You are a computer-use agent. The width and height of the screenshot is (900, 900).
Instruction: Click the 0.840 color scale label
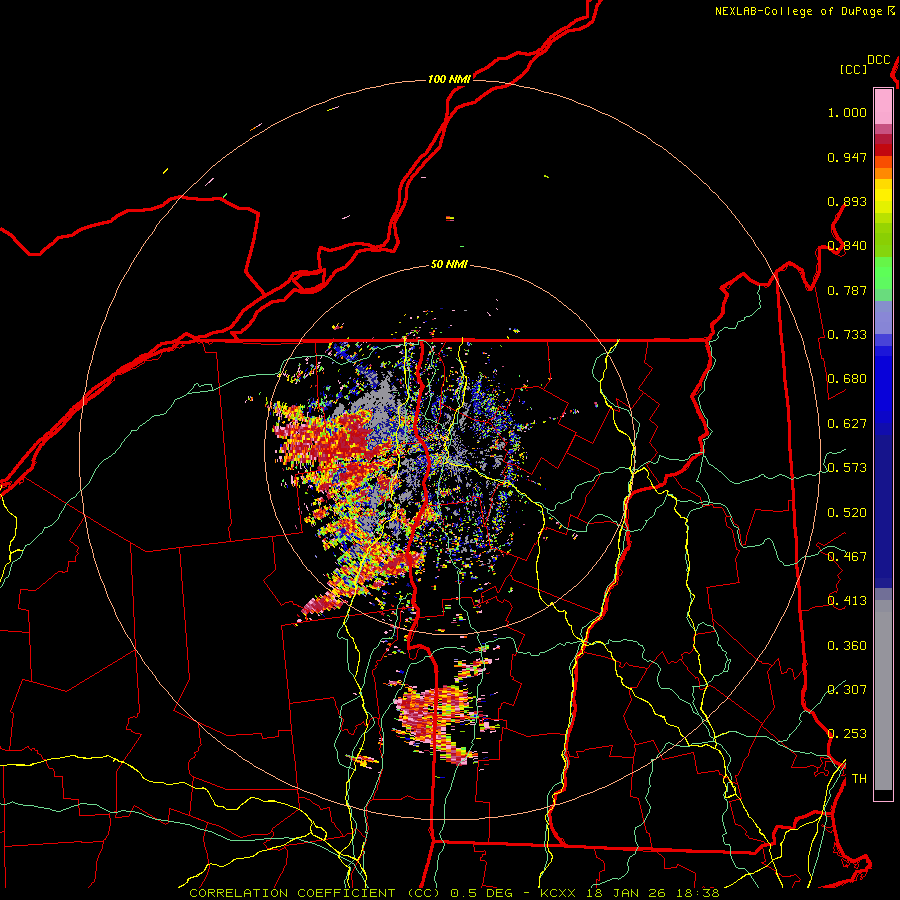pyautogui.click(x=847, y=246)
